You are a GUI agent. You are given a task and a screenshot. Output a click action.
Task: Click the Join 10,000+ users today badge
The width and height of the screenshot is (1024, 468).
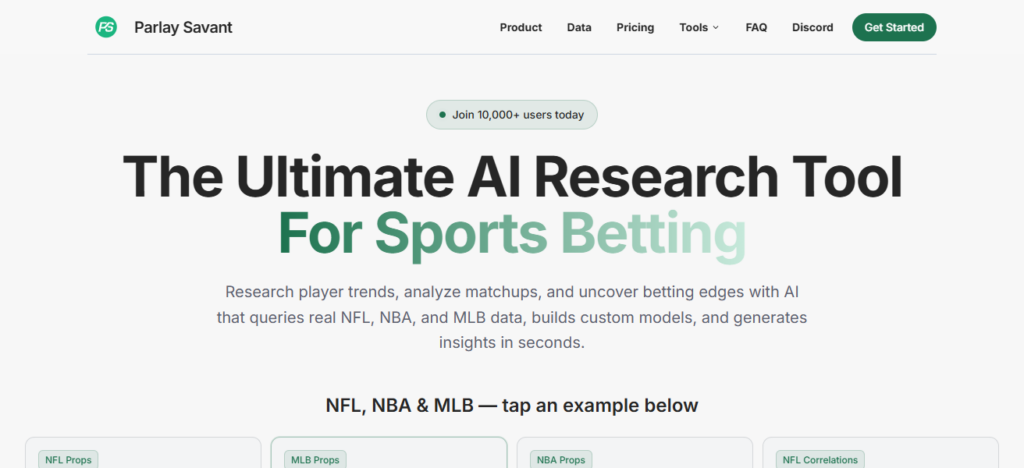511,115
